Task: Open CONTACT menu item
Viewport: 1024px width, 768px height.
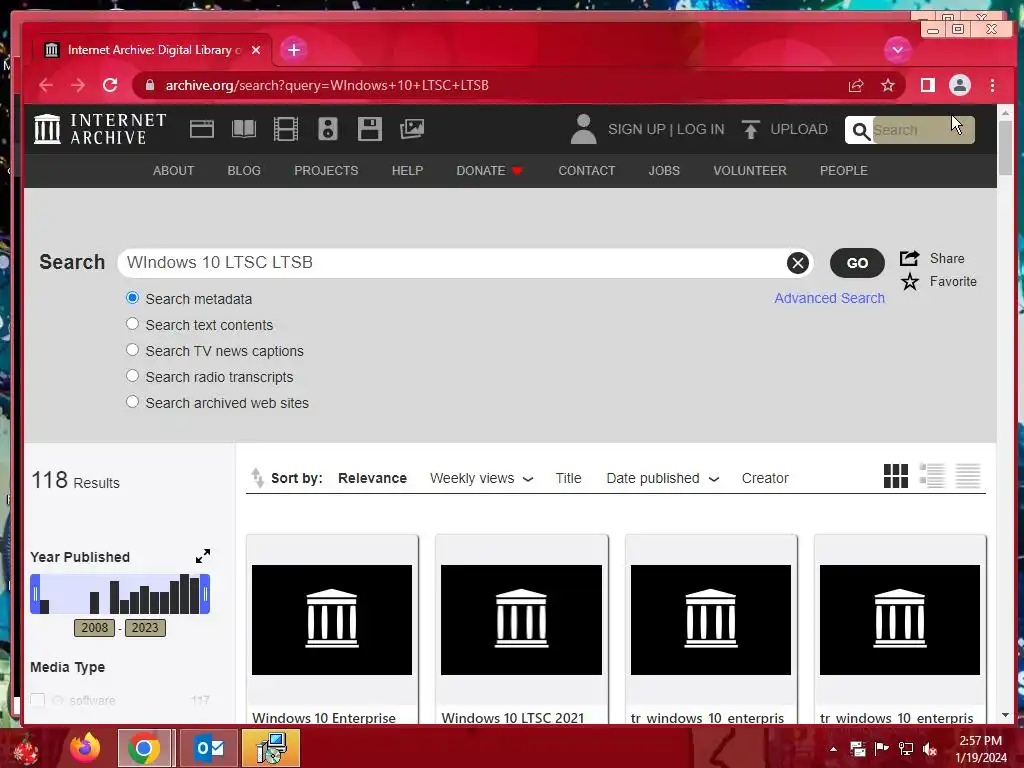Action: click(x=586, y=170)
